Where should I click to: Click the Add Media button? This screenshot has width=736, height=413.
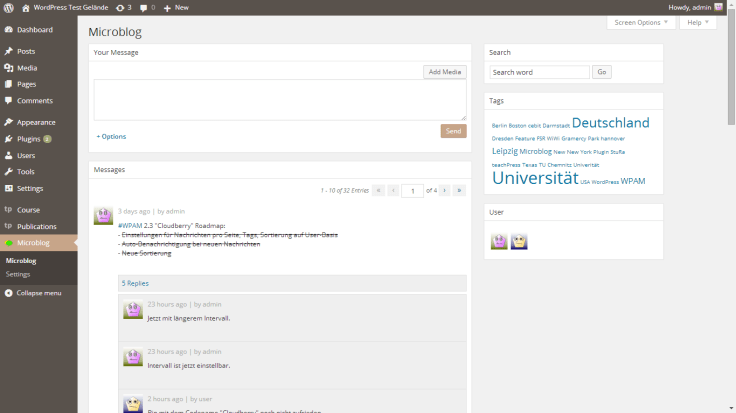[445, 72]
